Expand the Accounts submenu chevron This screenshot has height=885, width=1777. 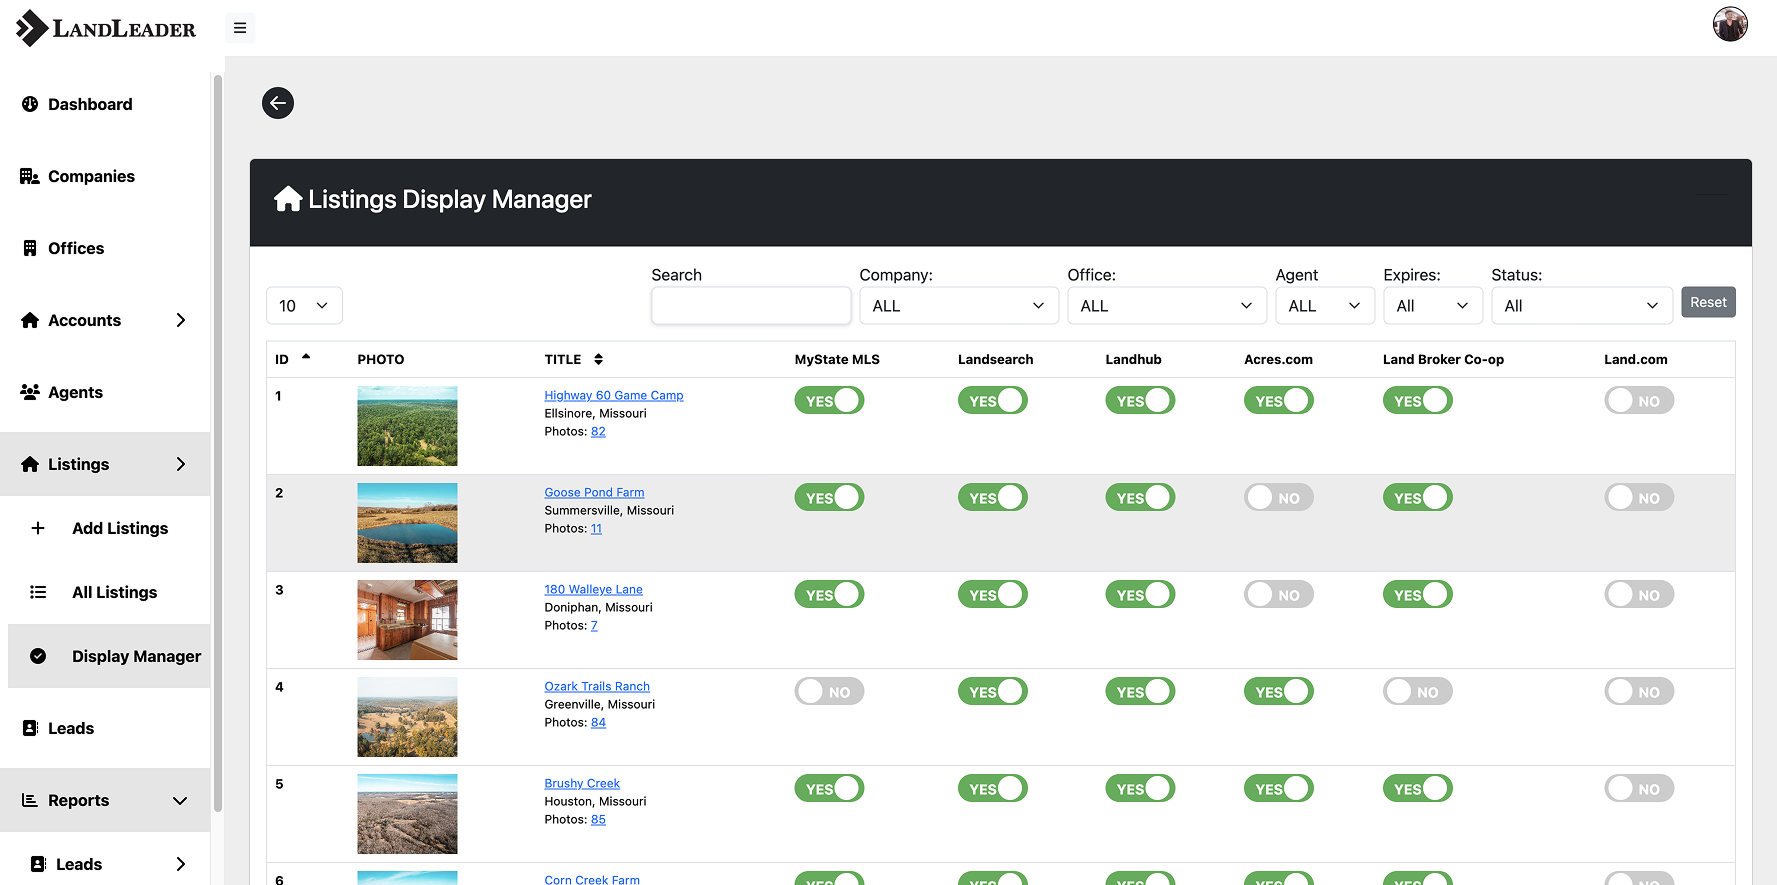pyautogui.click(x=181, y=320)
